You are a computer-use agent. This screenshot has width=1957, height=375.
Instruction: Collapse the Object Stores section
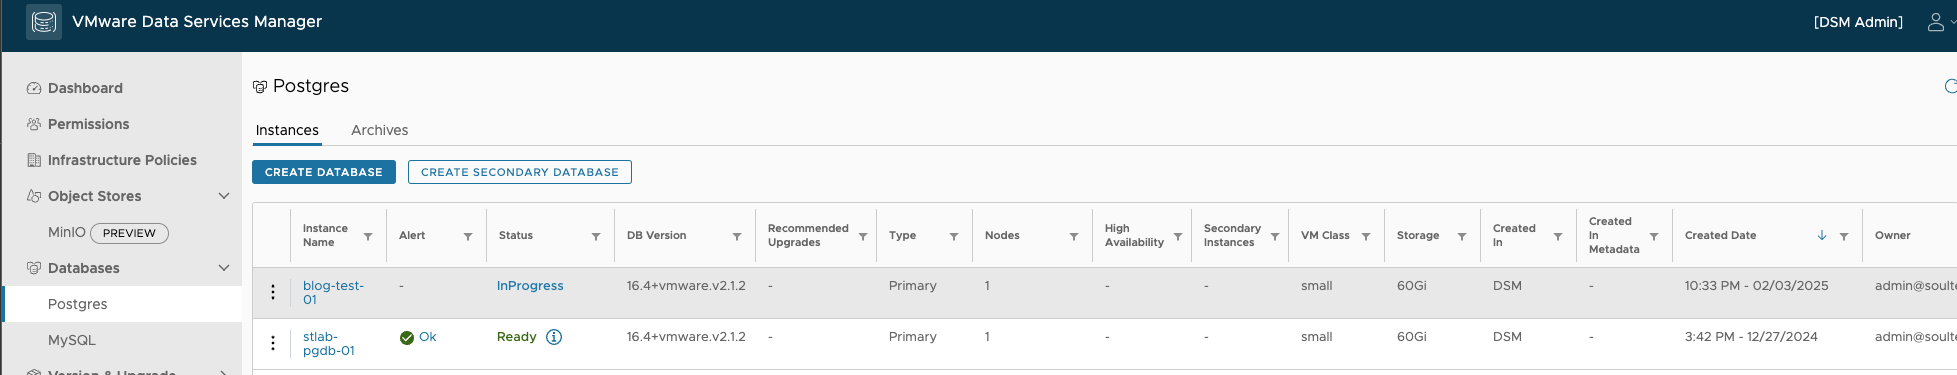click(x=224, y=196)
